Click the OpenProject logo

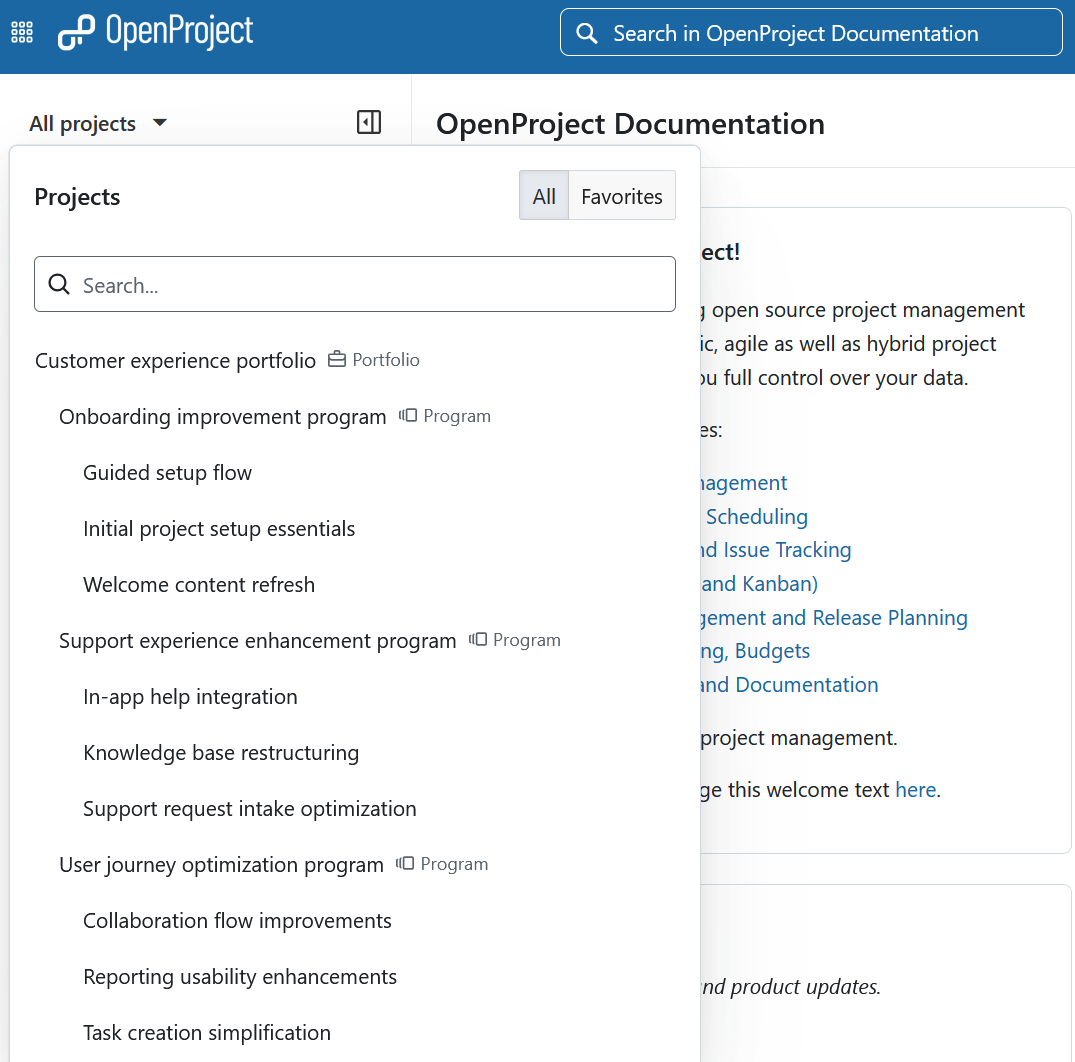(x=156, y=33)
